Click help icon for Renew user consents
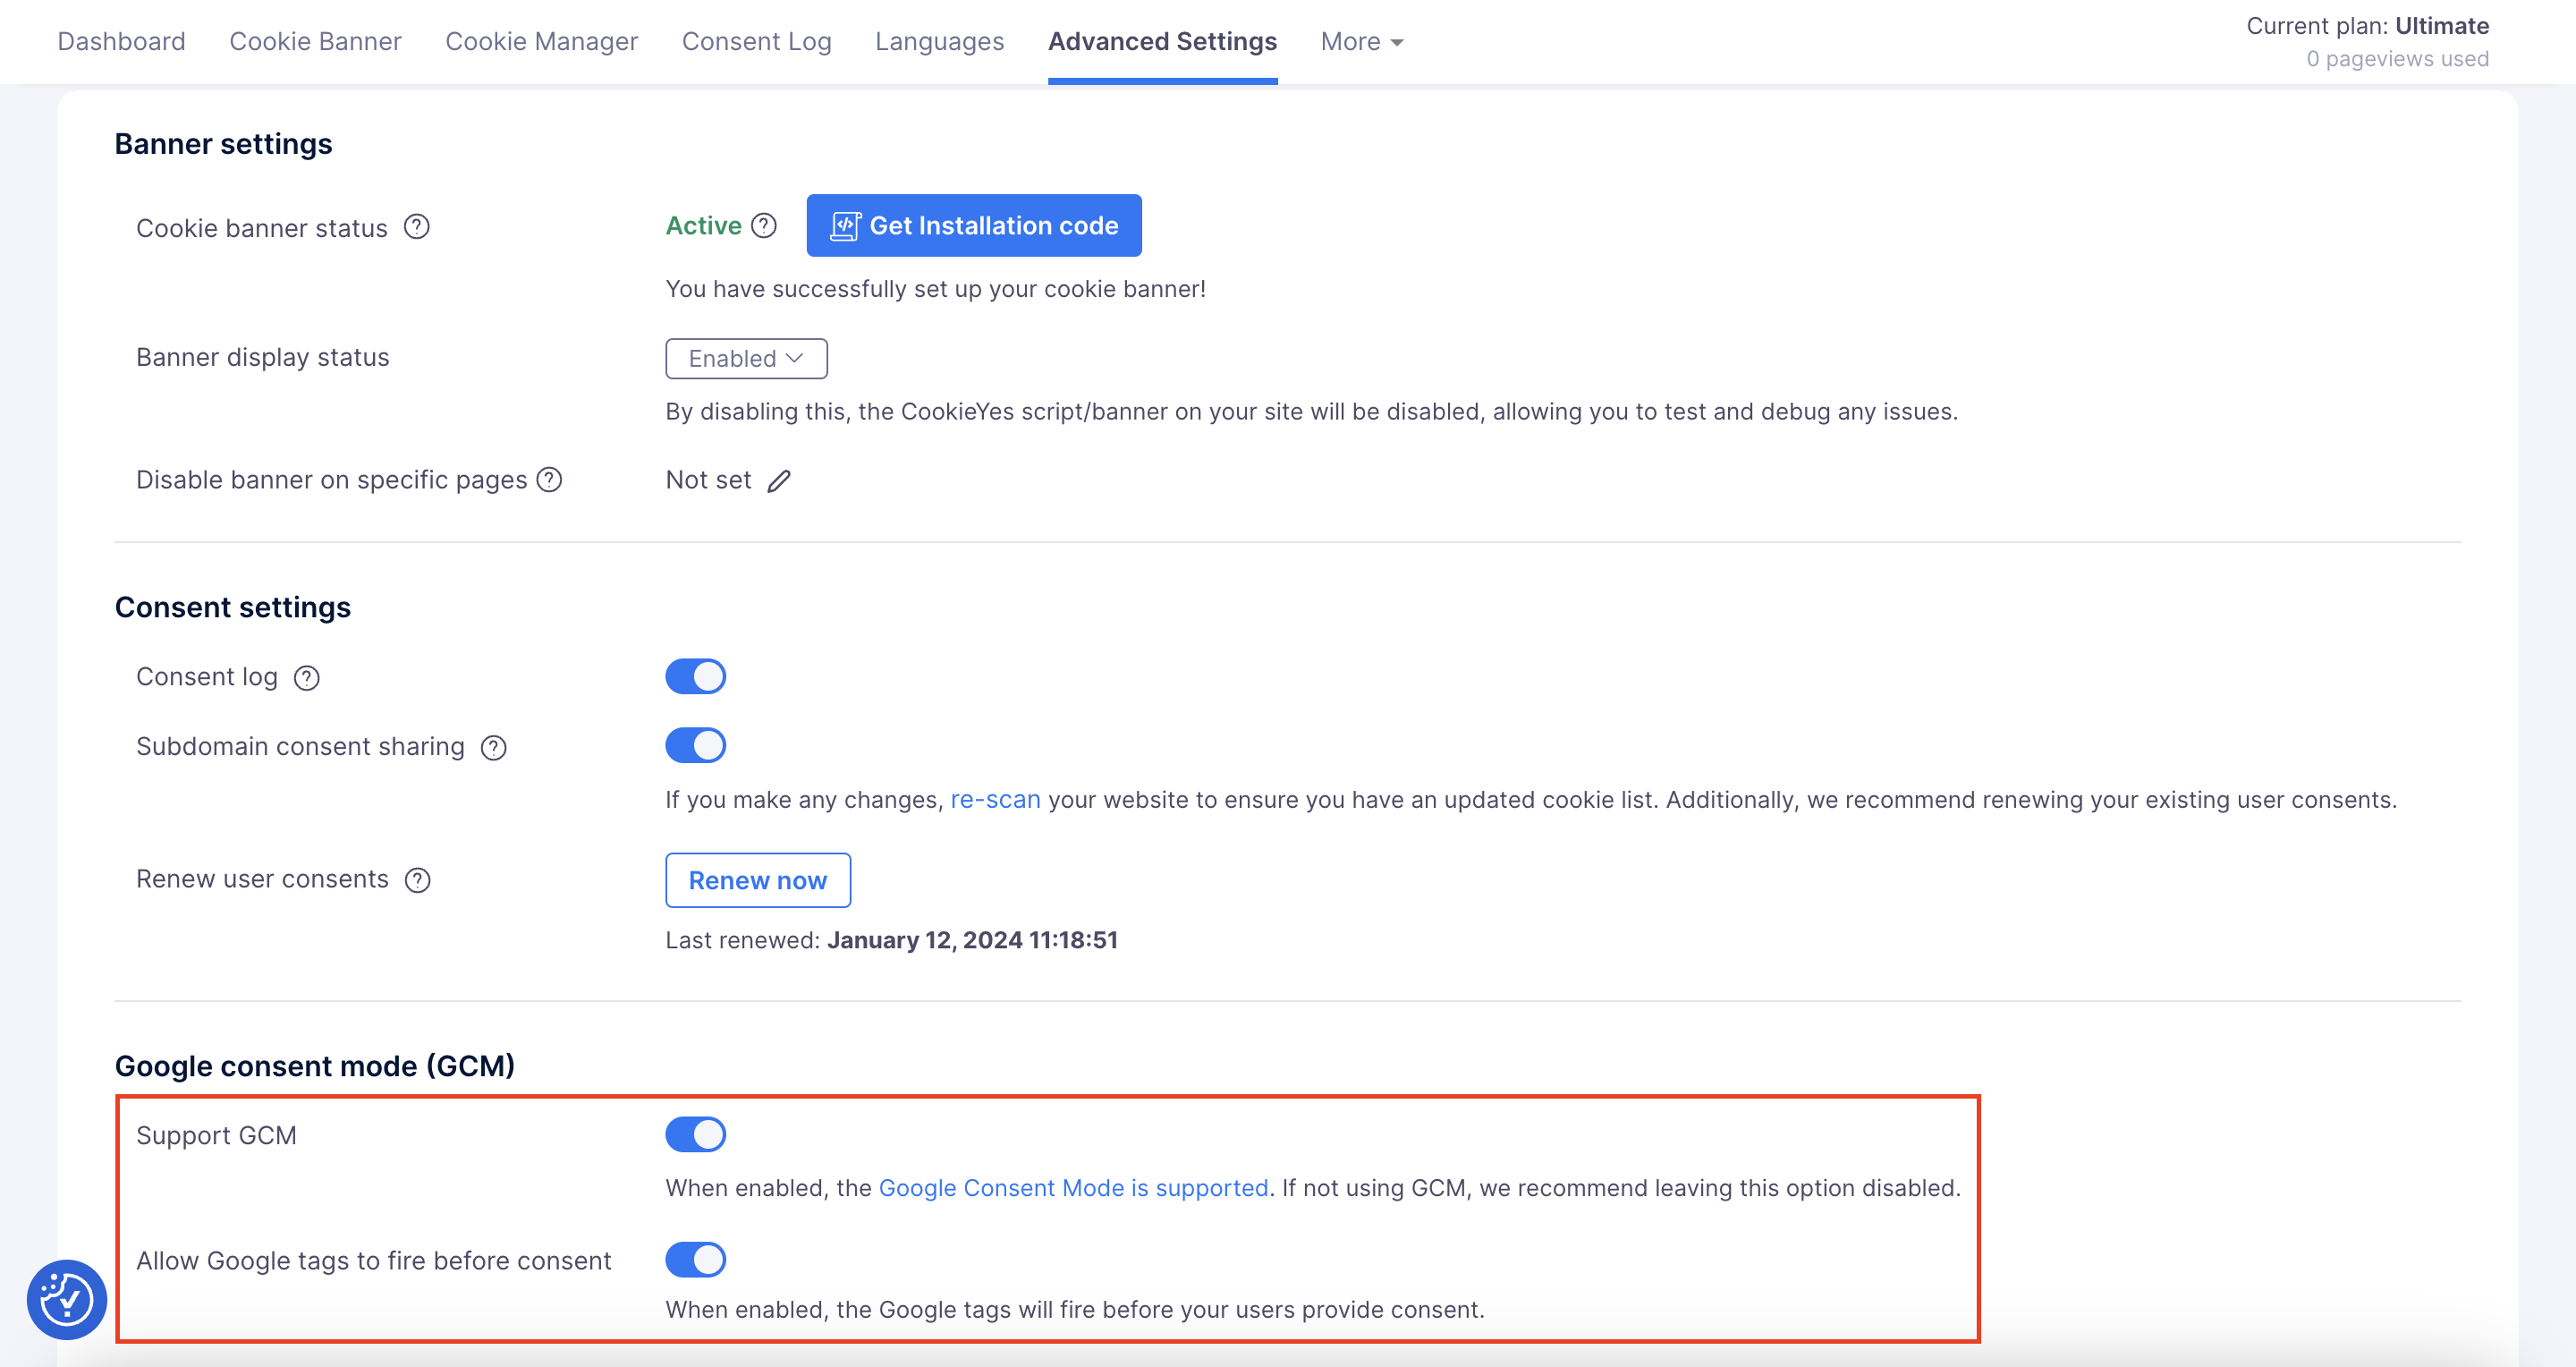 coord(417,880)
